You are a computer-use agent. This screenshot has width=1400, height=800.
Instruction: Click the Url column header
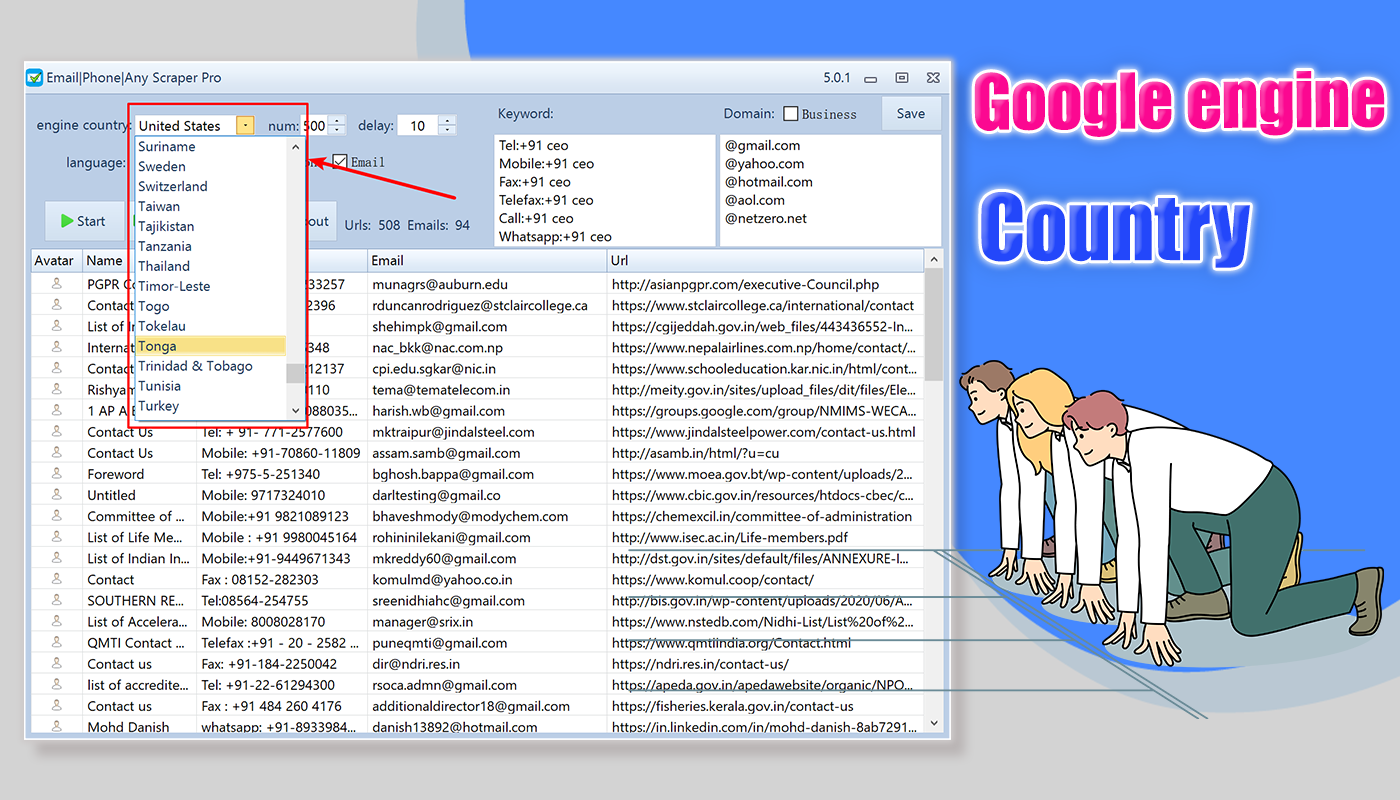pyautogui.click(x=765, y=260)
